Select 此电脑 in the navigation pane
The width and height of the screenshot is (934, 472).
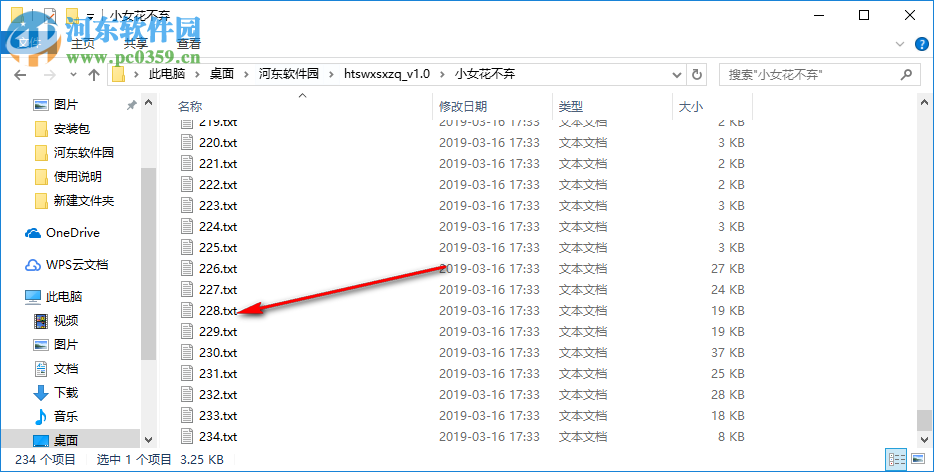(x=64, y=297)
